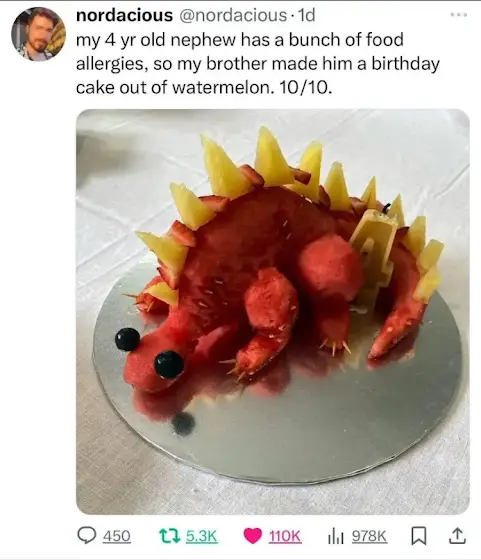
Task: Open the watermelon dinosaur photo
Action: tap(273, 311)
